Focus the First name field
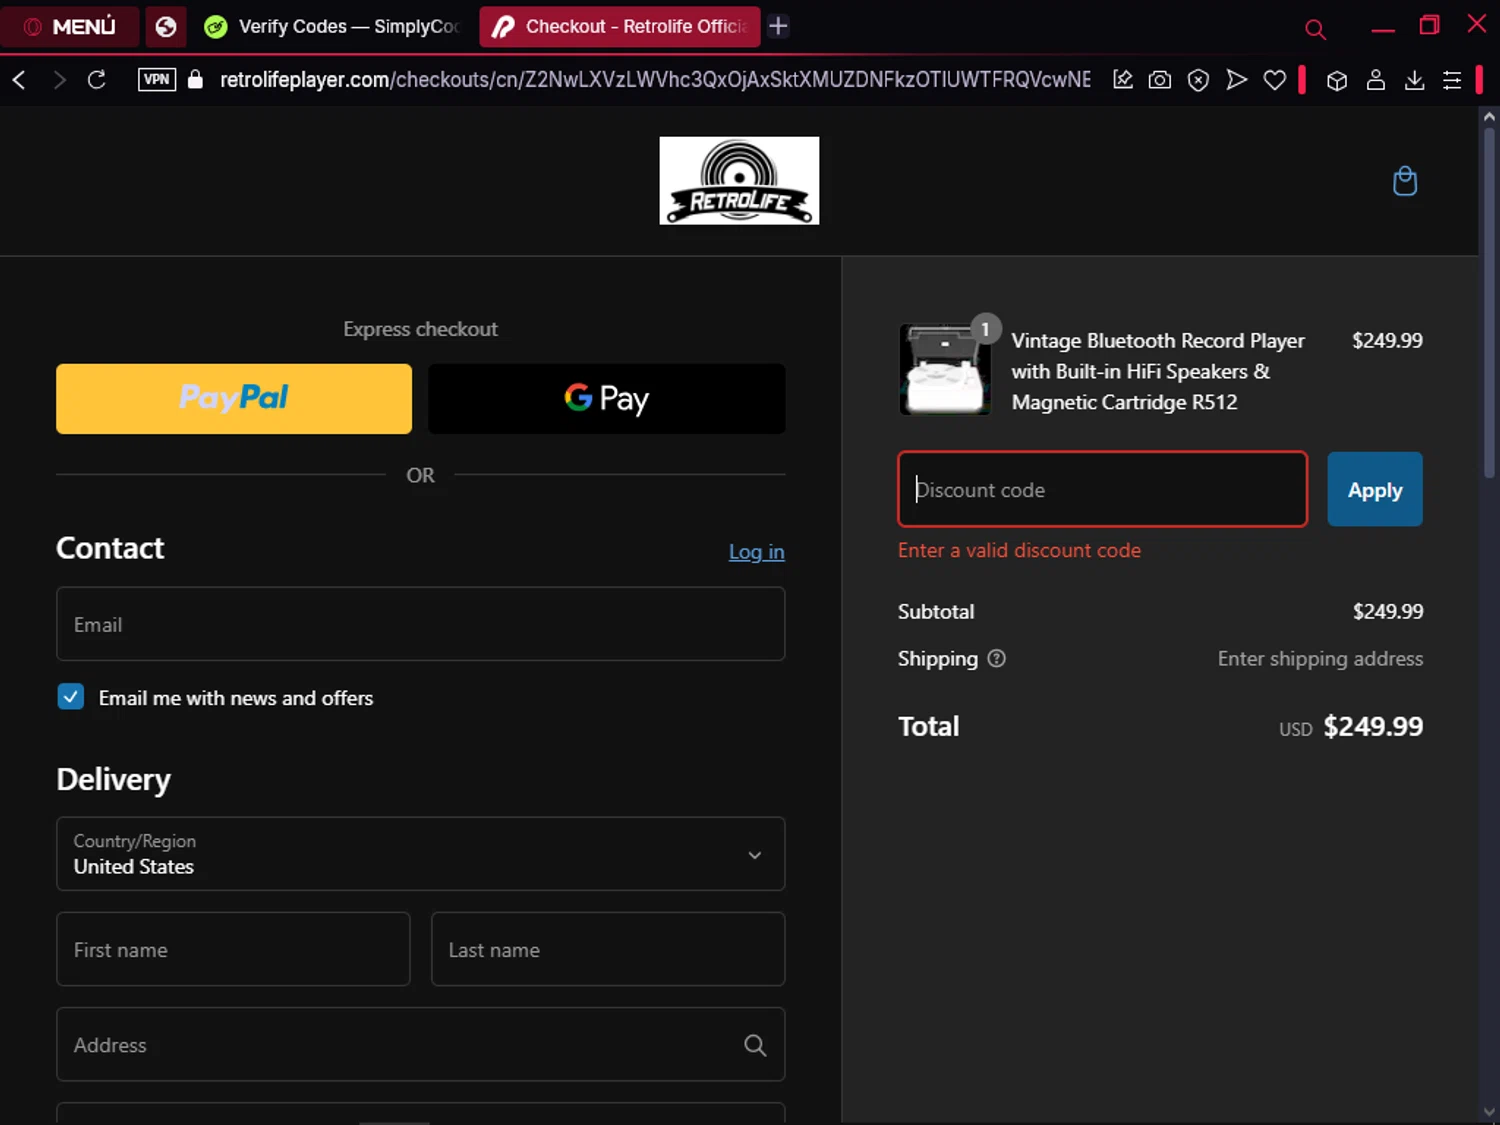 point(234,949)
